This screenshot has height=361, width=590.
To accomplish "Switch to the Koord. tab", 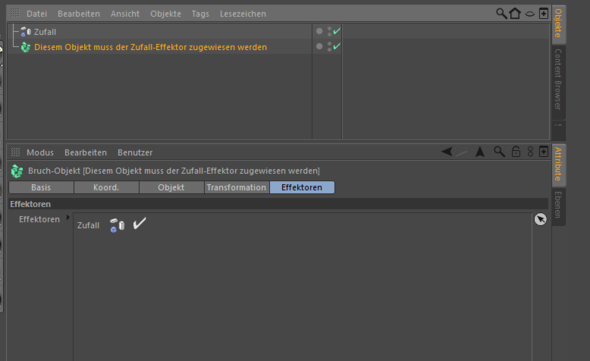I will coord(106,187).
